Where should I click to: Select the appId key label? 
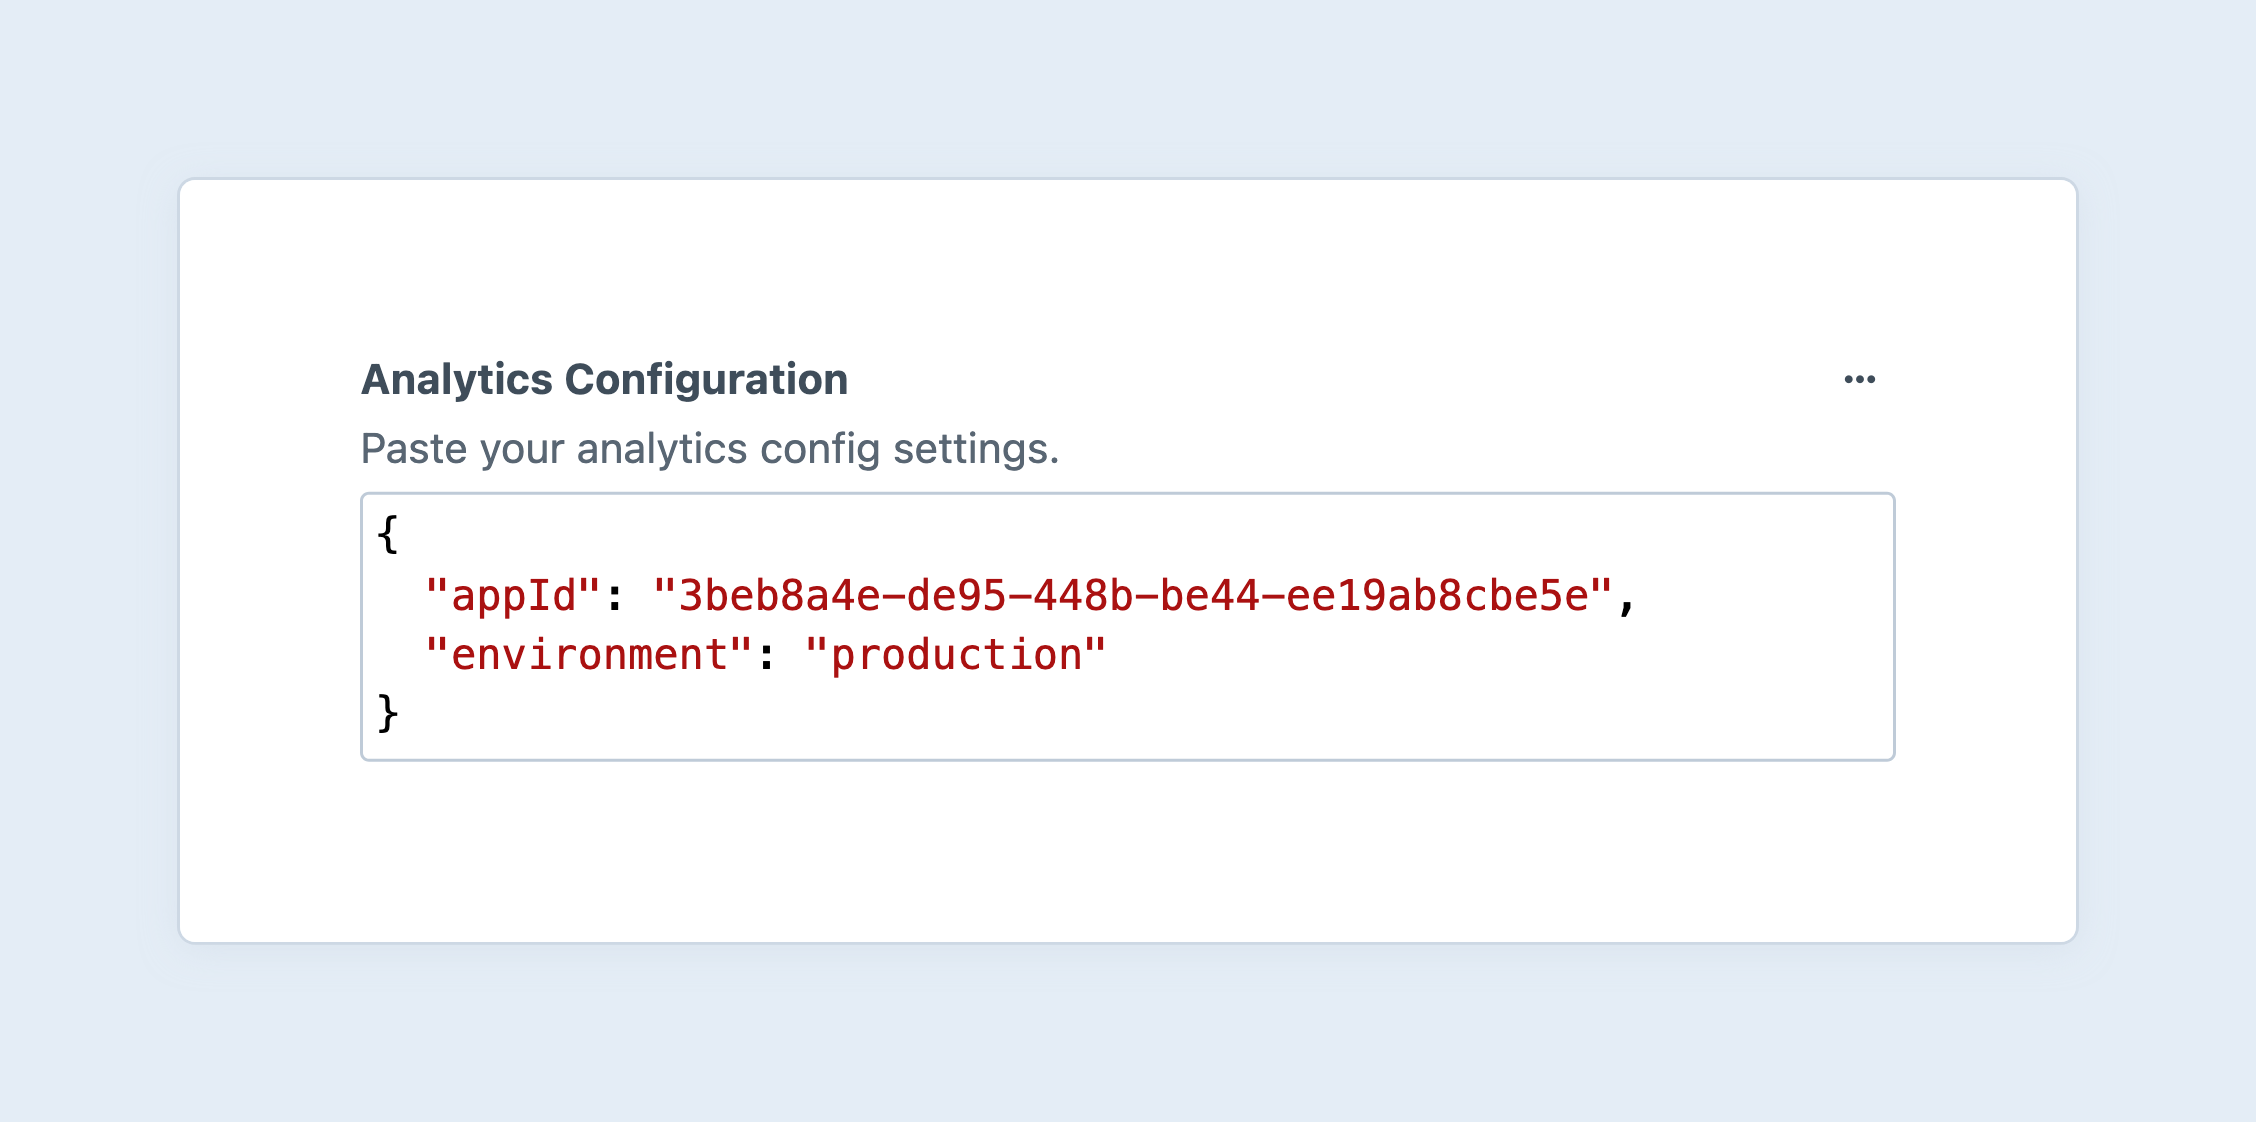(512, 594)
